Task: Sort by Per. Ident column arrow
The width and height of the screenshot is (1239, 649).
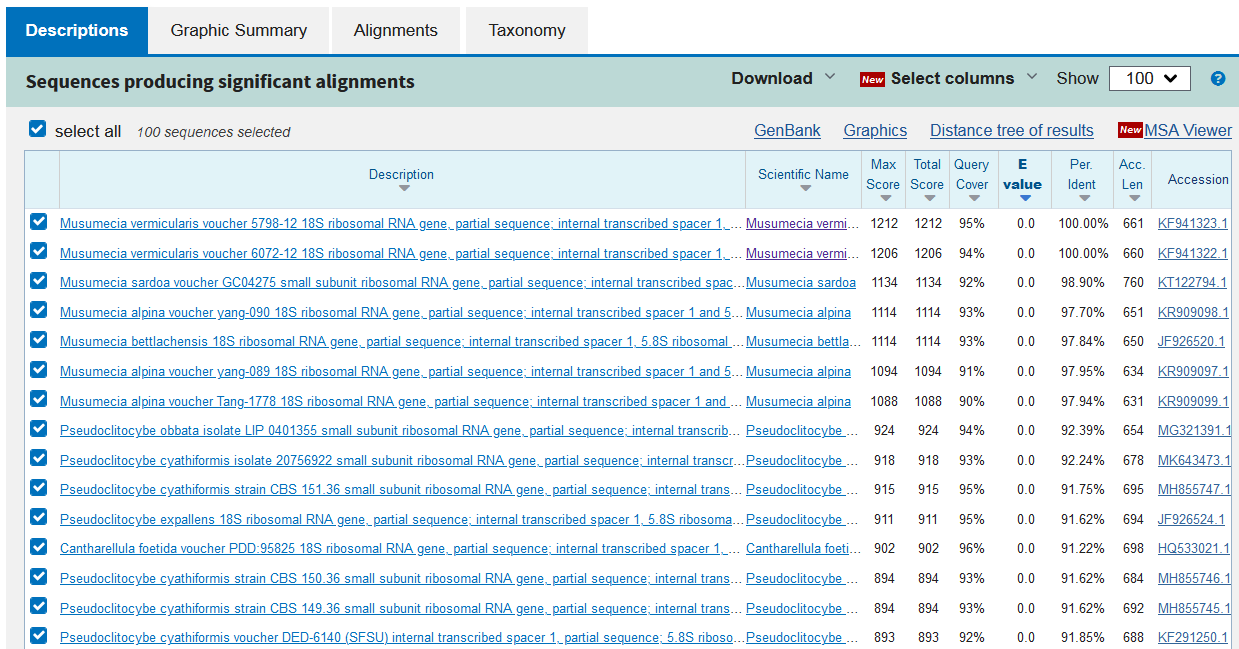Action: click(1083, 198)
